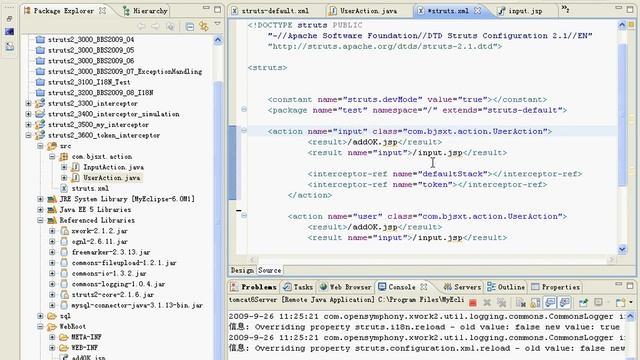The height and width of the screenshot is (360, 640).
Task: Click the second icon in the left trim bar
Action: [x=10, y=32]
